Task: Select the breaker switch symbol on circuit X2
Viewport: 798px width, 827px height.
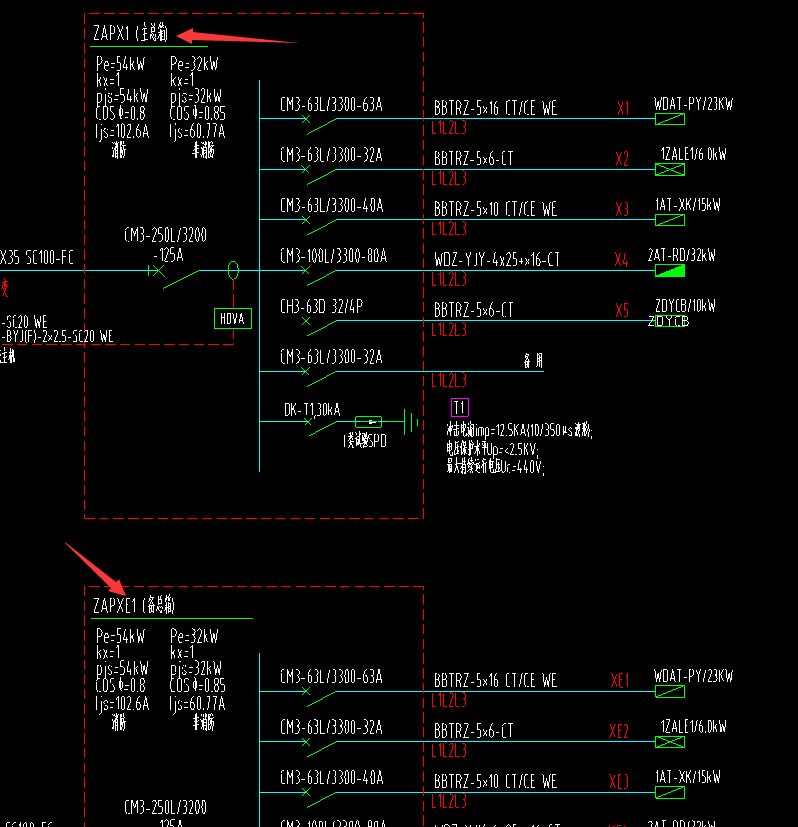Action: point(320,175)
